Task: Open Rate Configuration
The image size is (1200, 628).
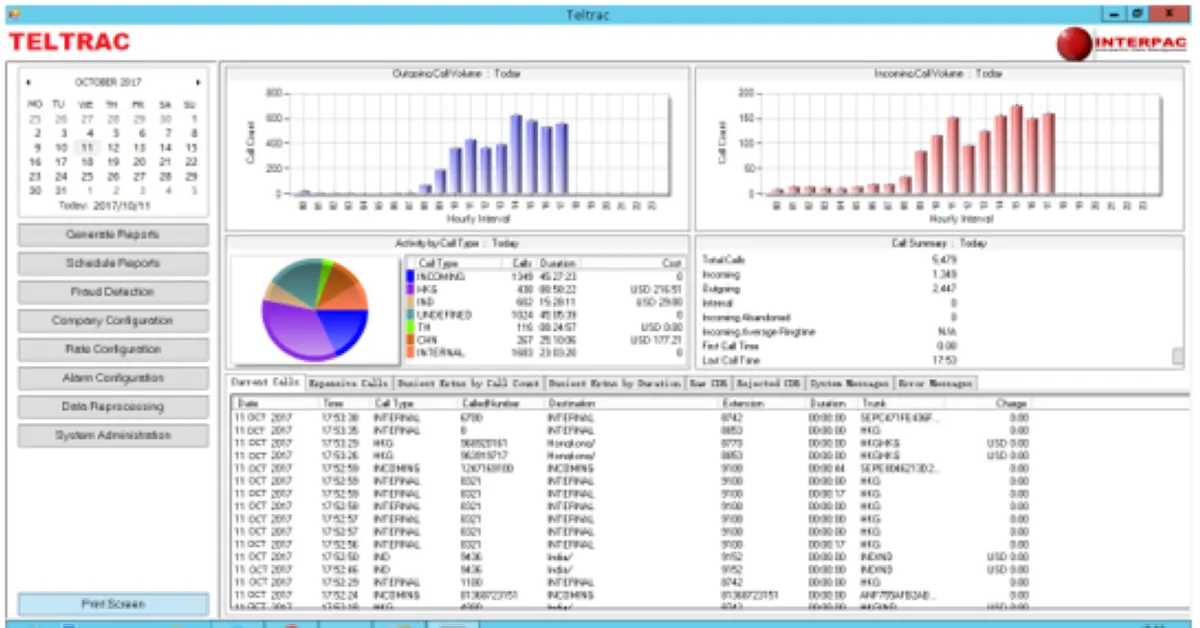Action: point(113,350)
